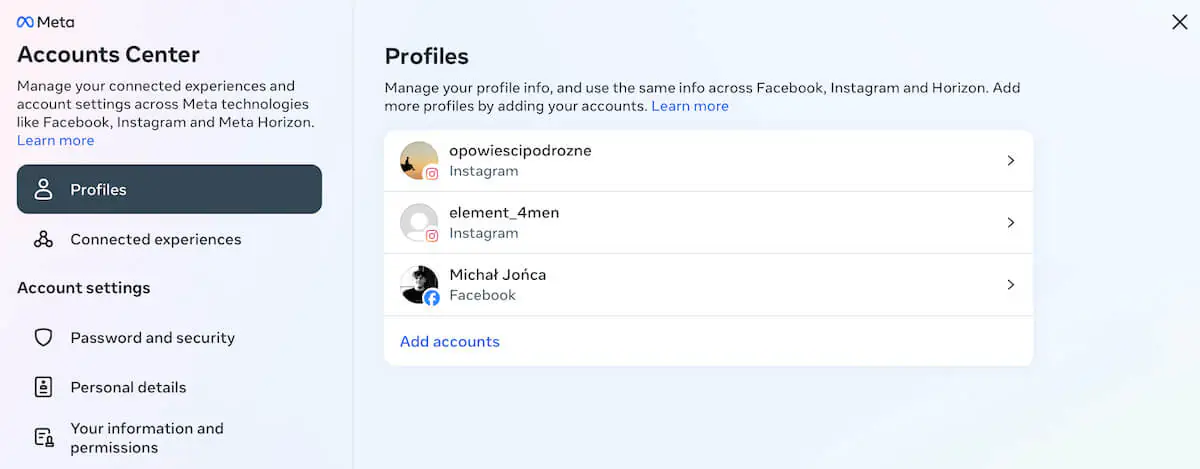Click the Add accounts link
Viewport: 1200px width, 469px height.
[450, 342]
